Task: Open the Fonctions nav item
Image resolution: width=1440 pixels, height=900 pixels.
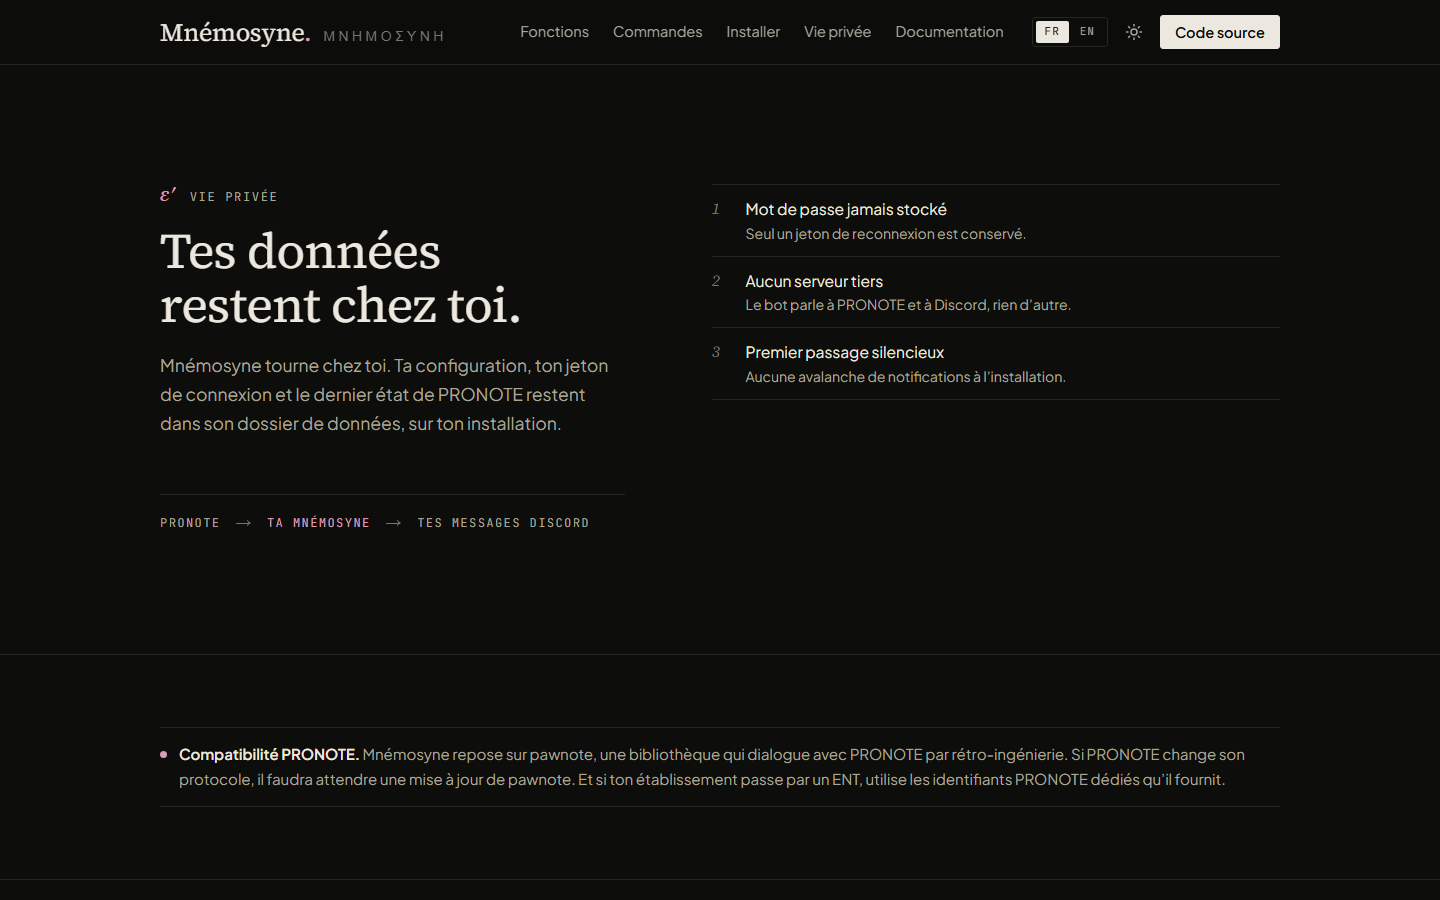Action: point(554,32)
